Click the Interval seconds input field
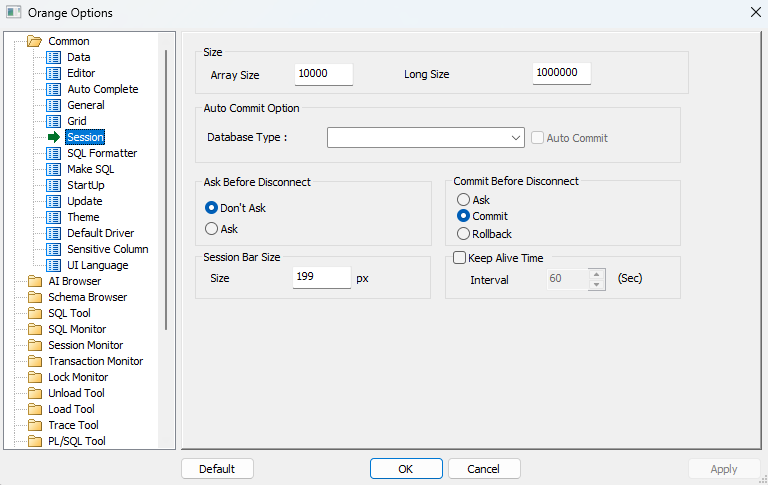The width and height of the screenshot is (768, 485). (x=568, y=279)
